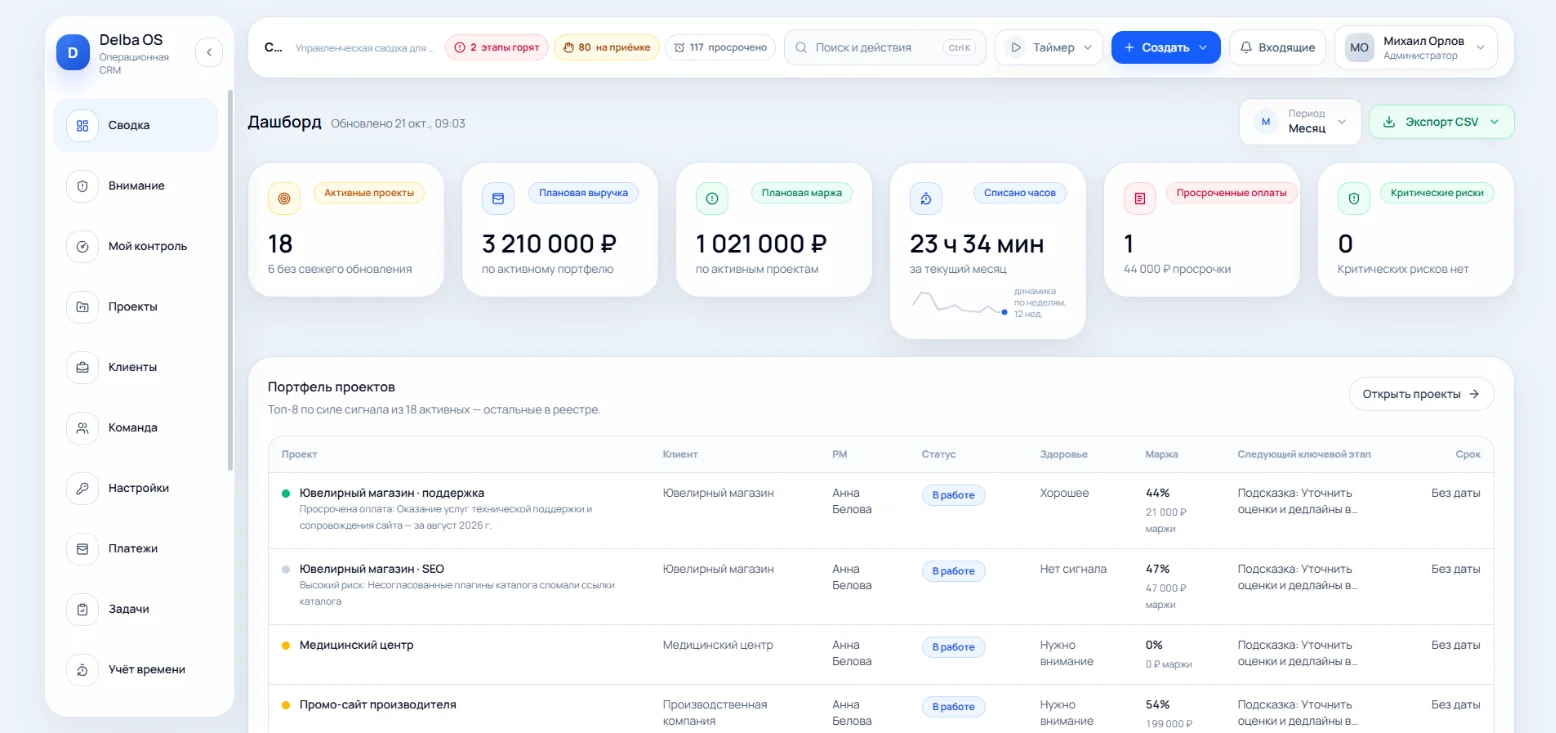Screen dimensions: 1556x733
Task: Click the hours sparkline chart
Action: click(959, 303)
